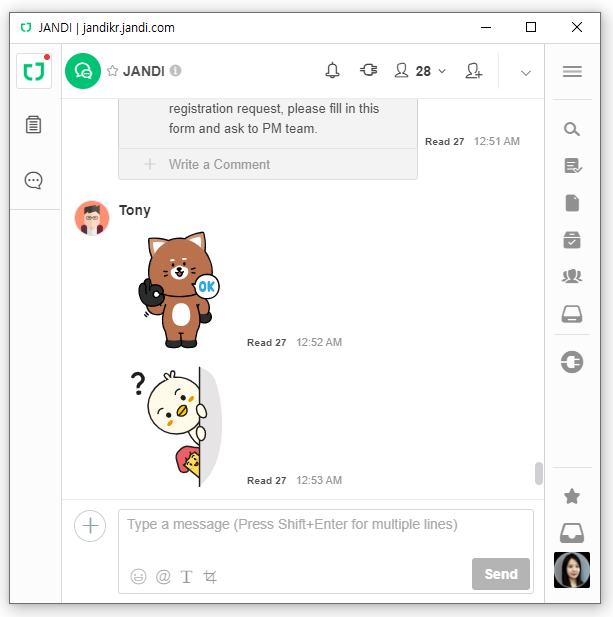
Task: Click the green JANDI topic avatar
Action: 83,71
